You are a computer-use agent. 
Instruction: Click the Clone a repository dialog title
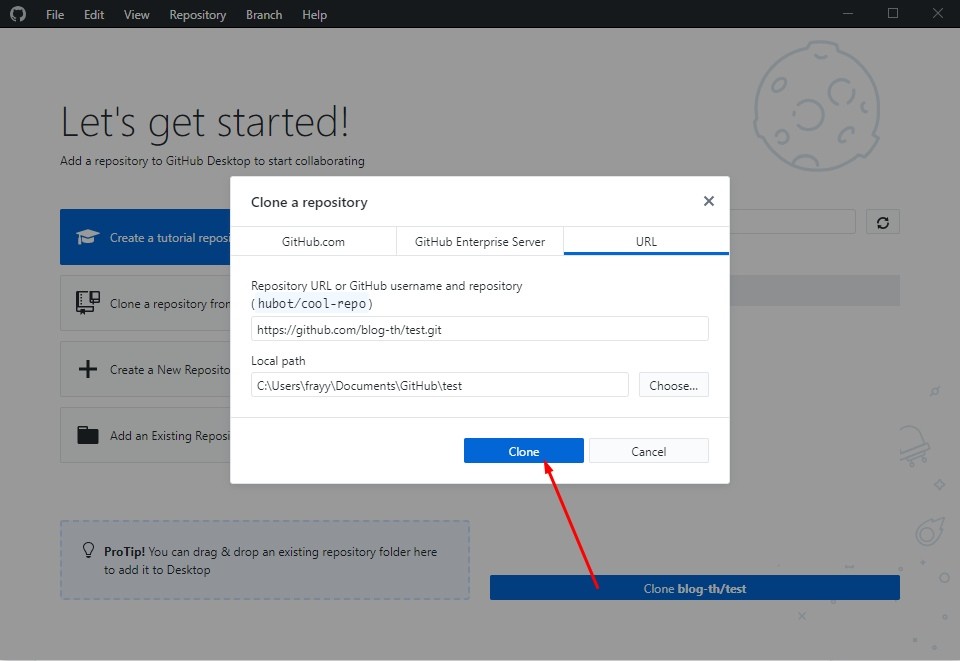(309, 202)
